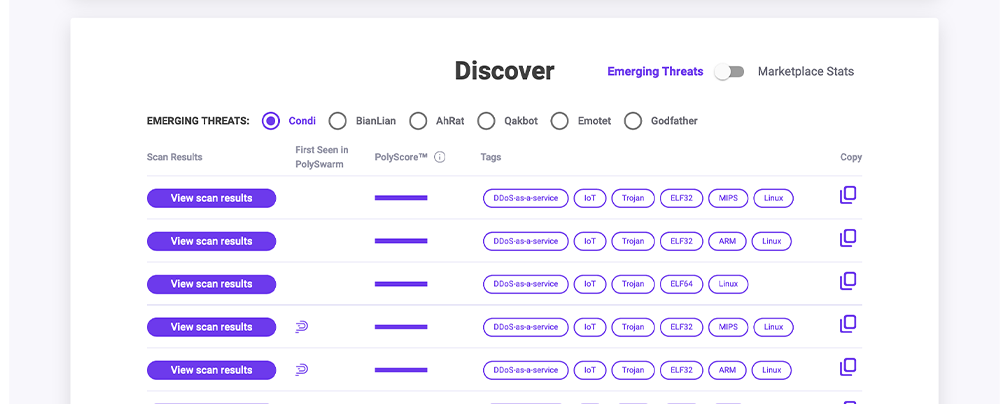Image resolution: width=1000 pixels, height=404 pixels.
Task: Click first-seen PolySwarm icon in the MIPS row
Action: (302, 327)
